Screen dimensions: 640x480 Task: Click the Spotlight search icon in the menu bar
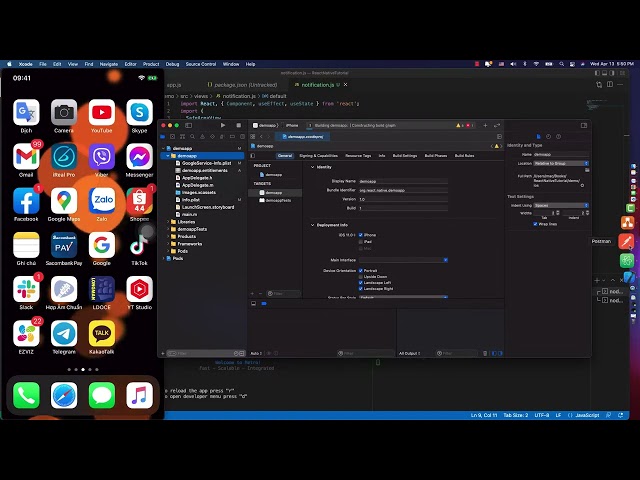point(562,64)
